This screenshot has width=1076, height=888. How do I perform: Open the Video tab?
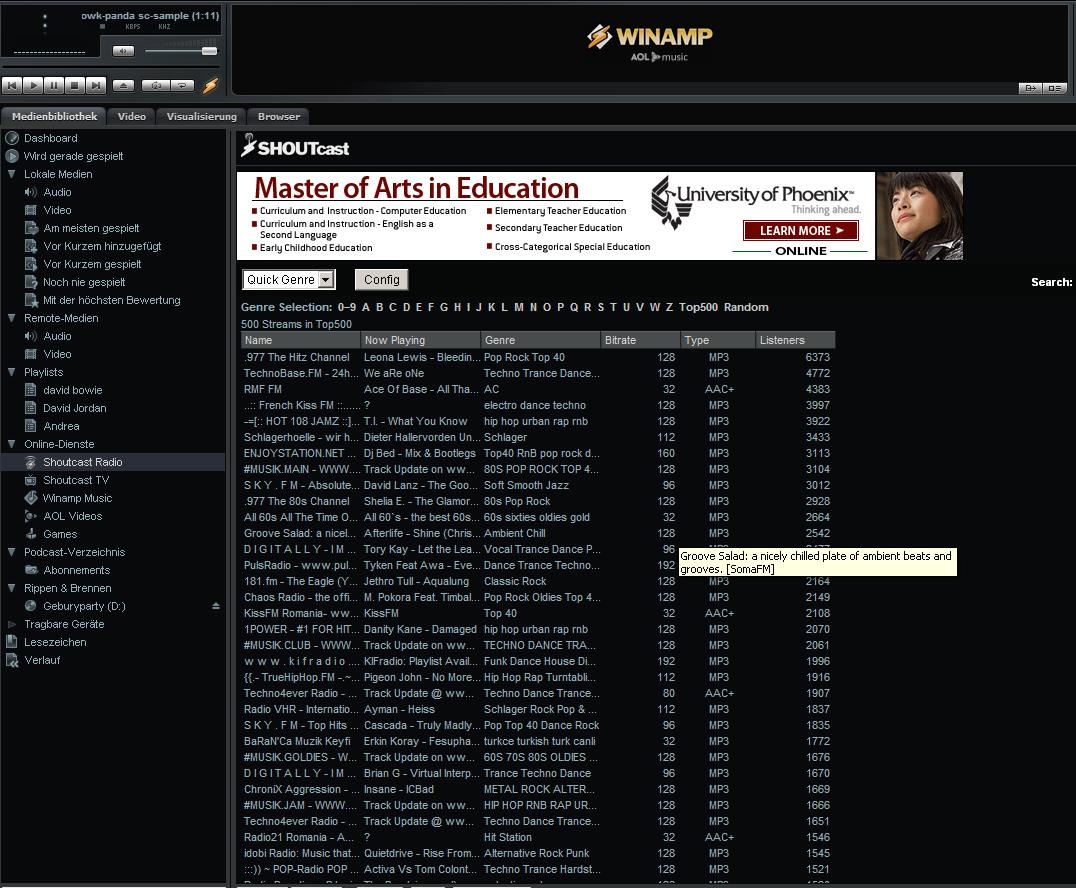132,117
